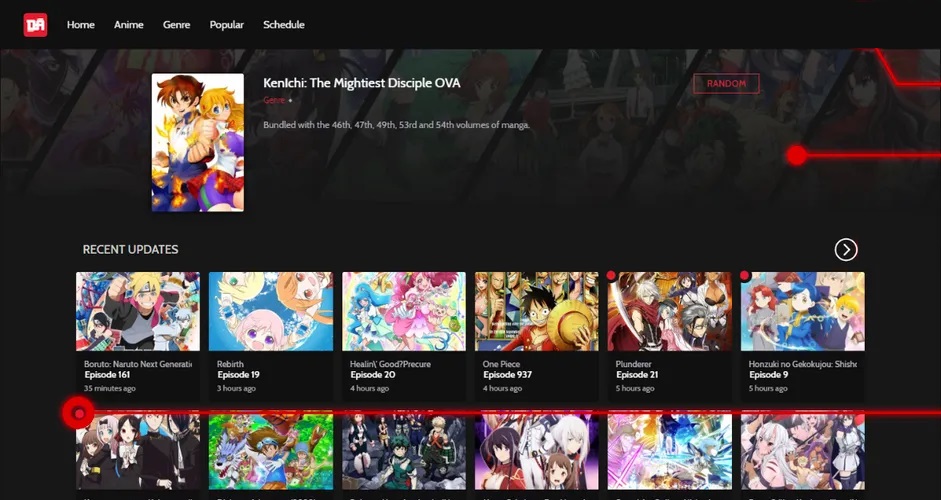Open the Honzuki no Gekokujou thumbnail
This screenshot has height=500, width=941.
click(803, 312)
